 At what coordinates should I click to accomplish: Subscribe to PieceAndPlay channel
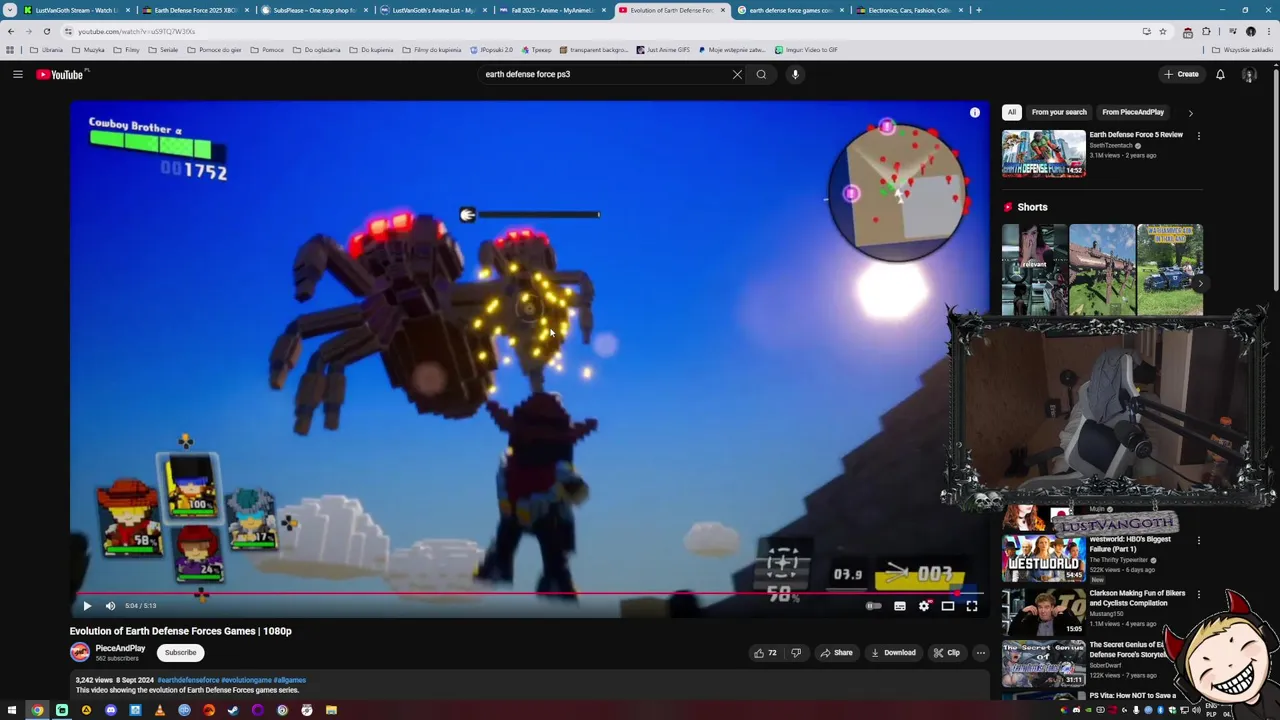[181, 653]
